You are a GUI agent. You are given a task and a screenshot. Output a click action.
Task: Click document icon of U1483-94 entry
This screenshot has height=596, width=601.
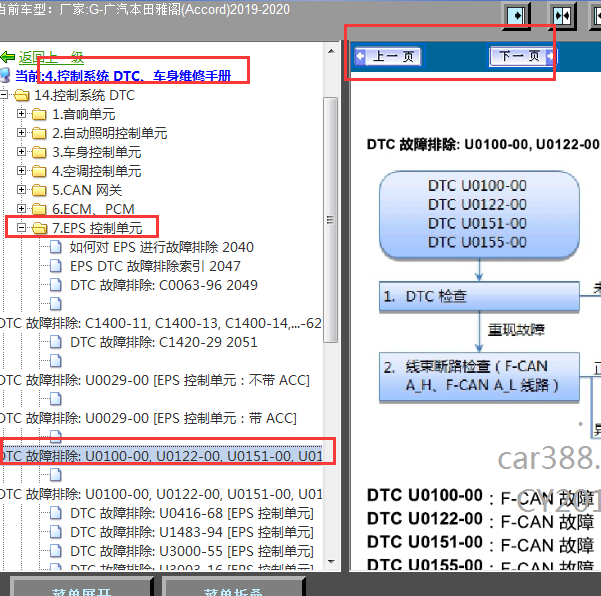(x=56, y=532)
